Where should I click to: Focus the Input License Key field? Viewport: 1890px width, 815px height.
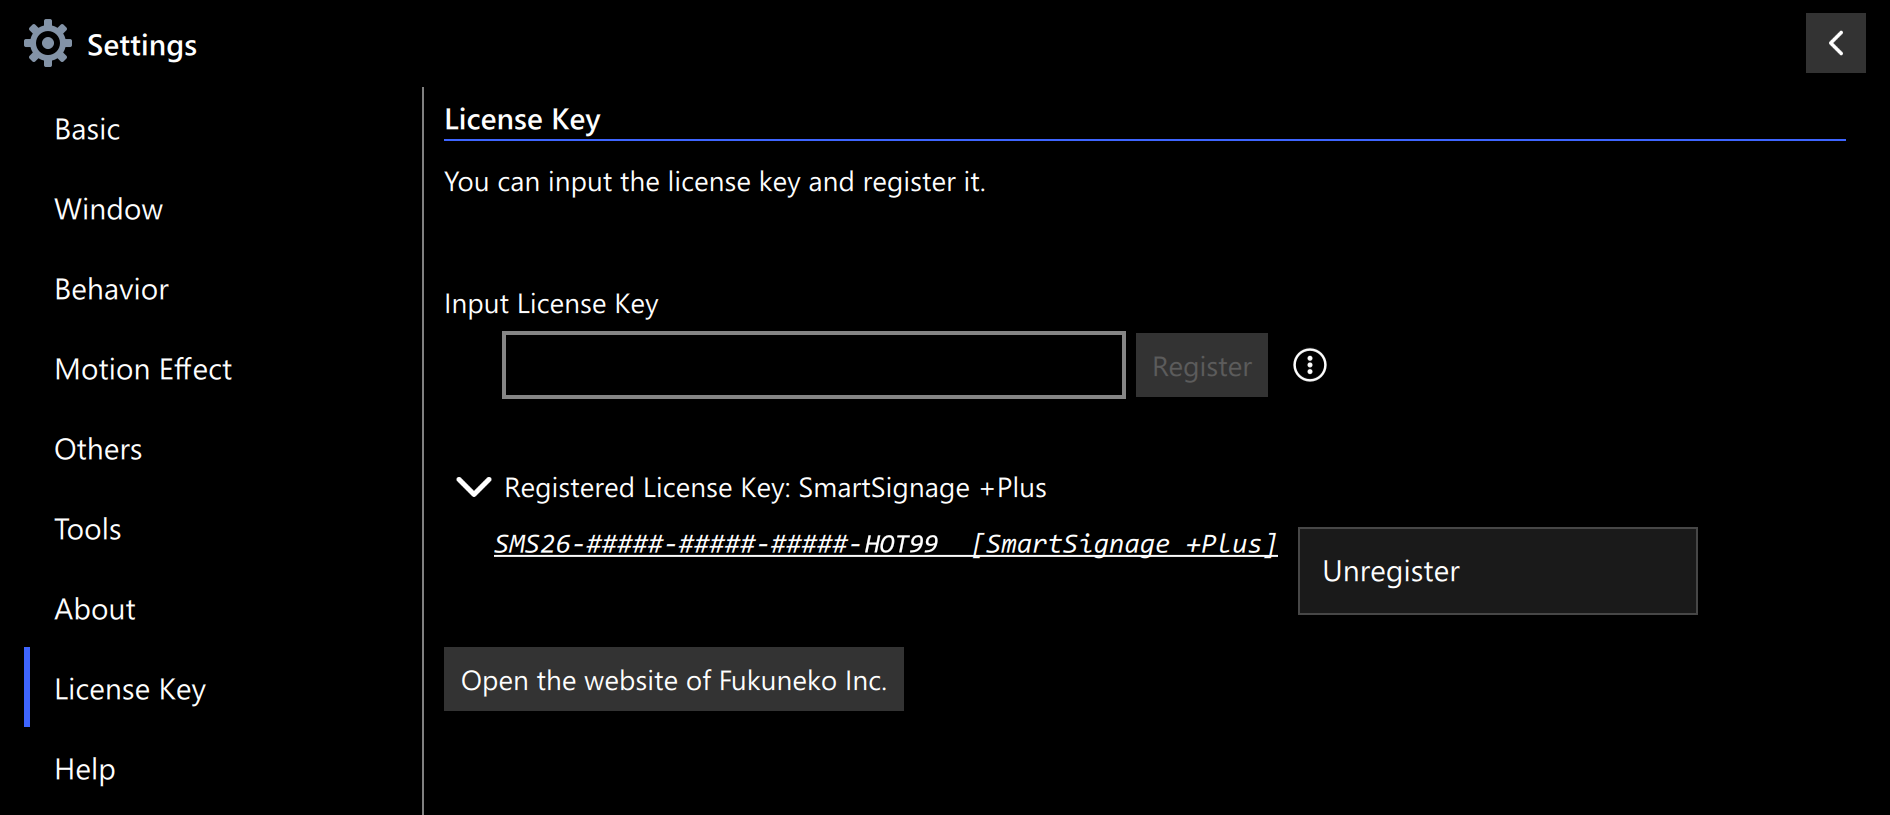pyautogui.click(x=813, y=365)
